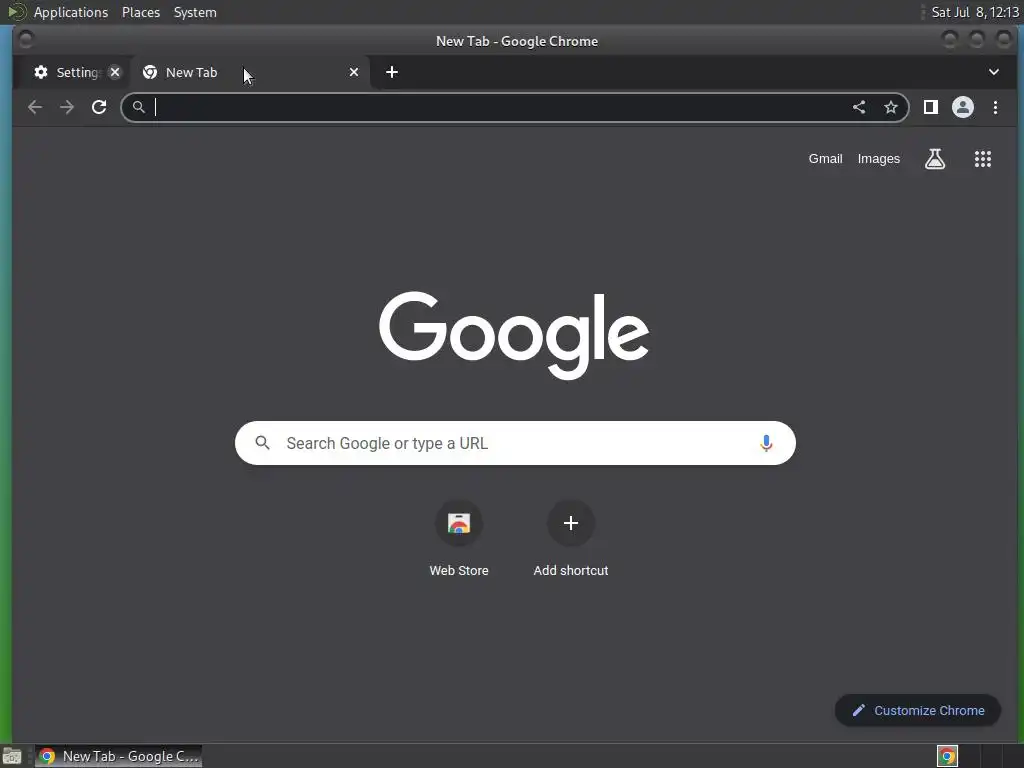Screen dimensions: 1024x768
Task: Click Chrome tray icon in bottom panel
Action: [x=947, y=756]
